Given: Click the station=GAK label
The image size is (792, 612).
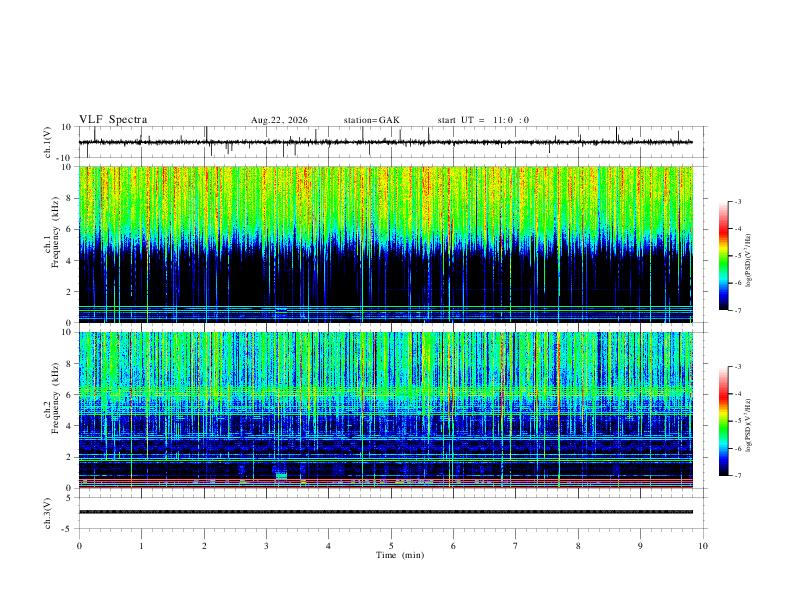Looking at the screenshot, I should 372,120.
